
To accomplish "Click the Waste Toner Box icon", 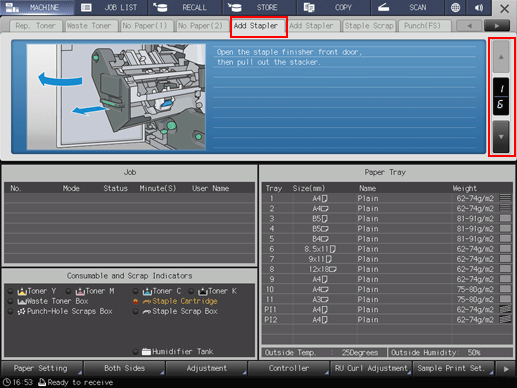I will (22, 301).
